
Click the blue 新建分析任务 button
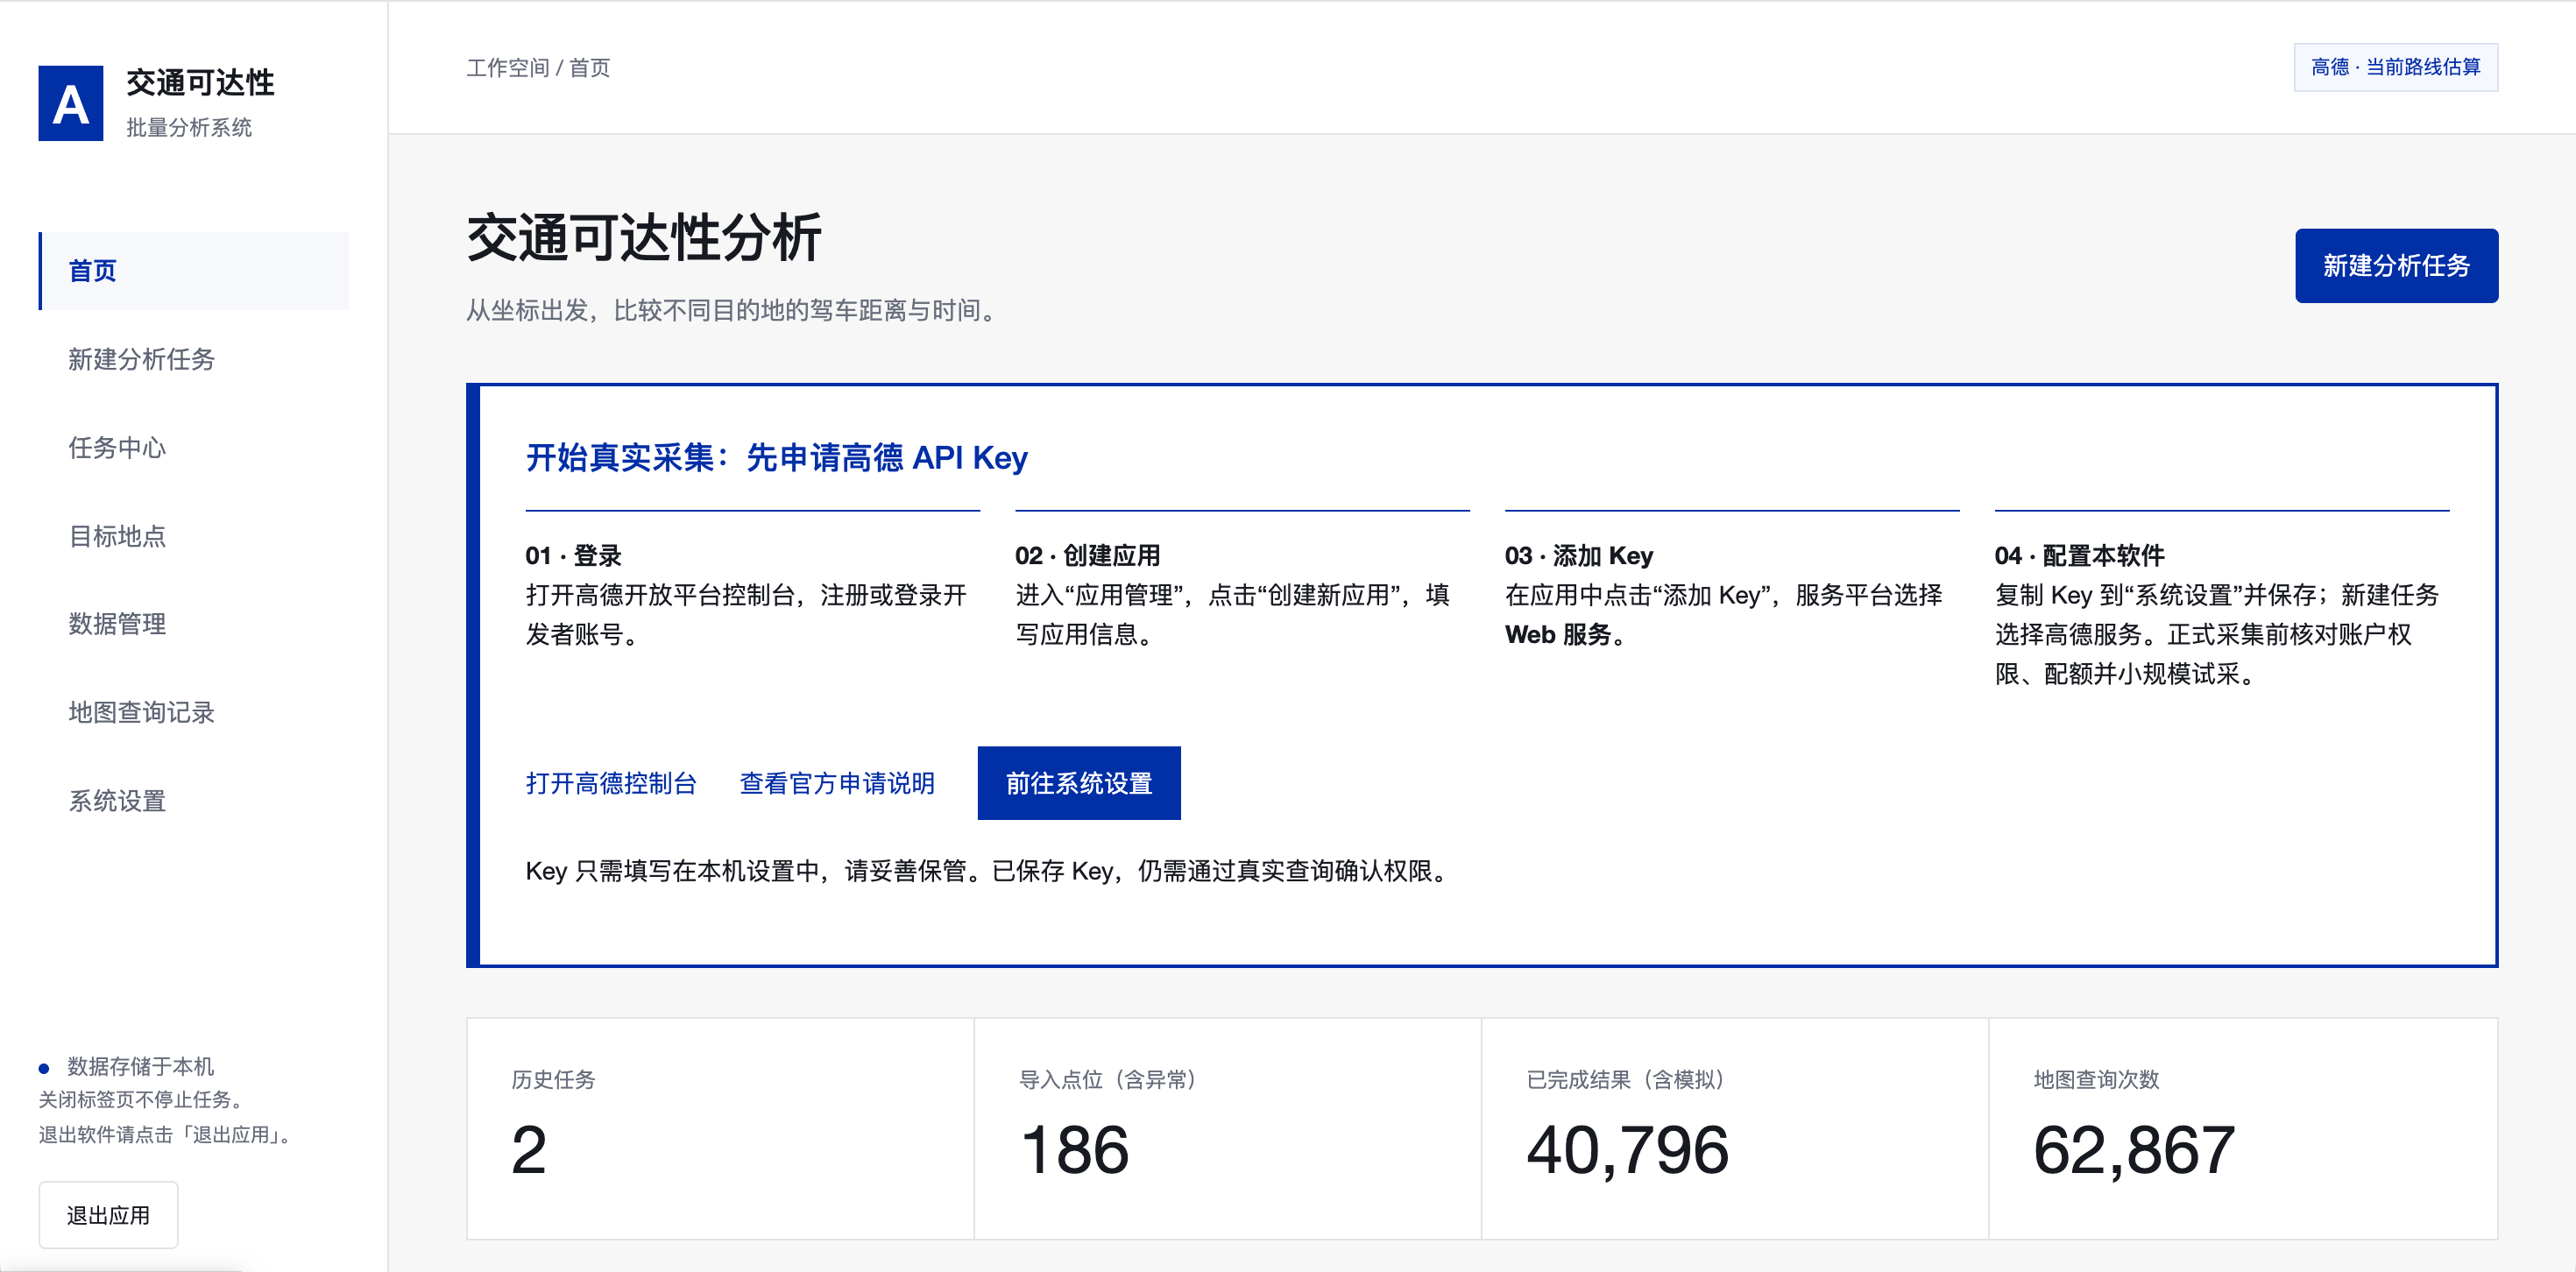pos(2396,266)
